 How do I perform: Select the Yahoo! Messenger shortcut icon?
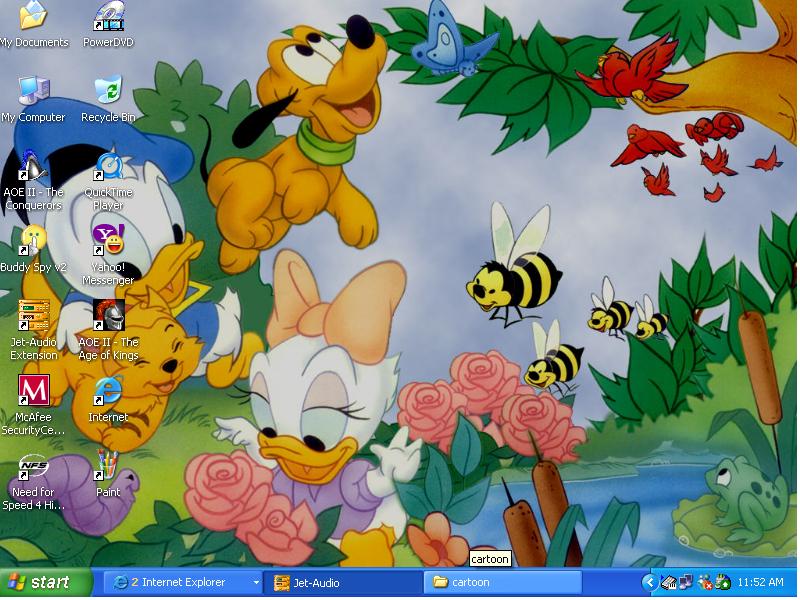click(x=108, y=255)
